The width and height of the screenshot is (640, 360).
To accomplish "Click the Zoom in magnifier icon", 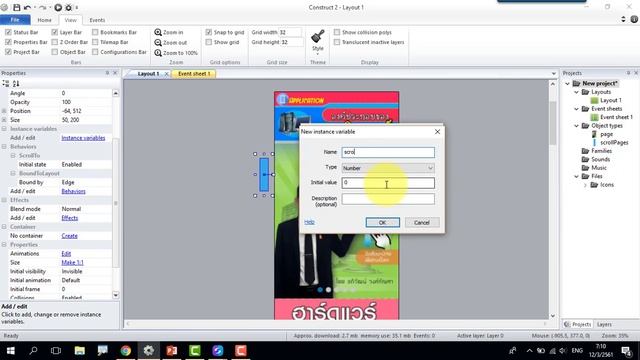I will pos(158,32).
